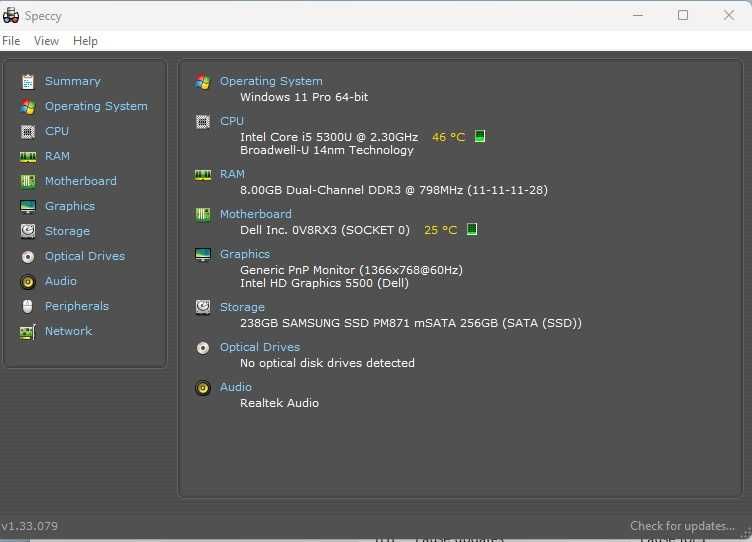The image size is (752, 542).
Task: Open the File menu
Action: click(x=11, y=41)
